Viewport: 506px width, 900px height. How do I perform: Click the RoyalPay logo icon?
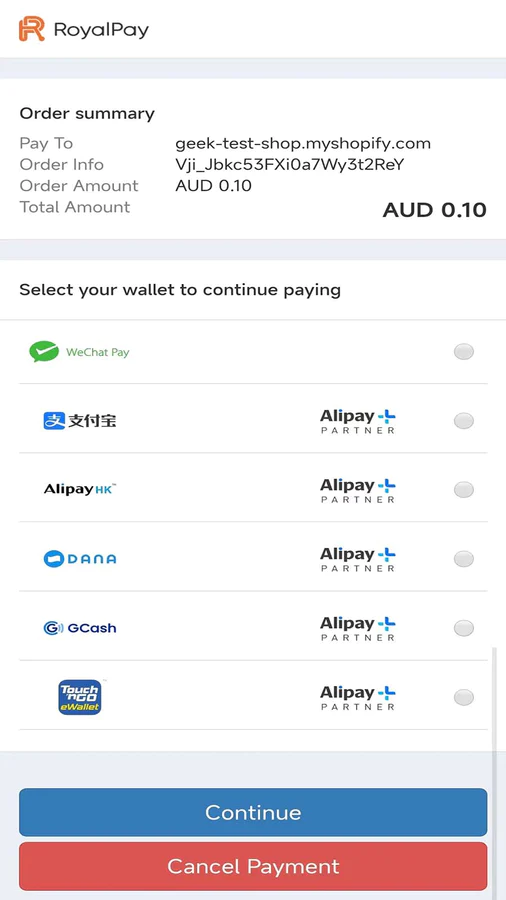(x=32, y=29)
